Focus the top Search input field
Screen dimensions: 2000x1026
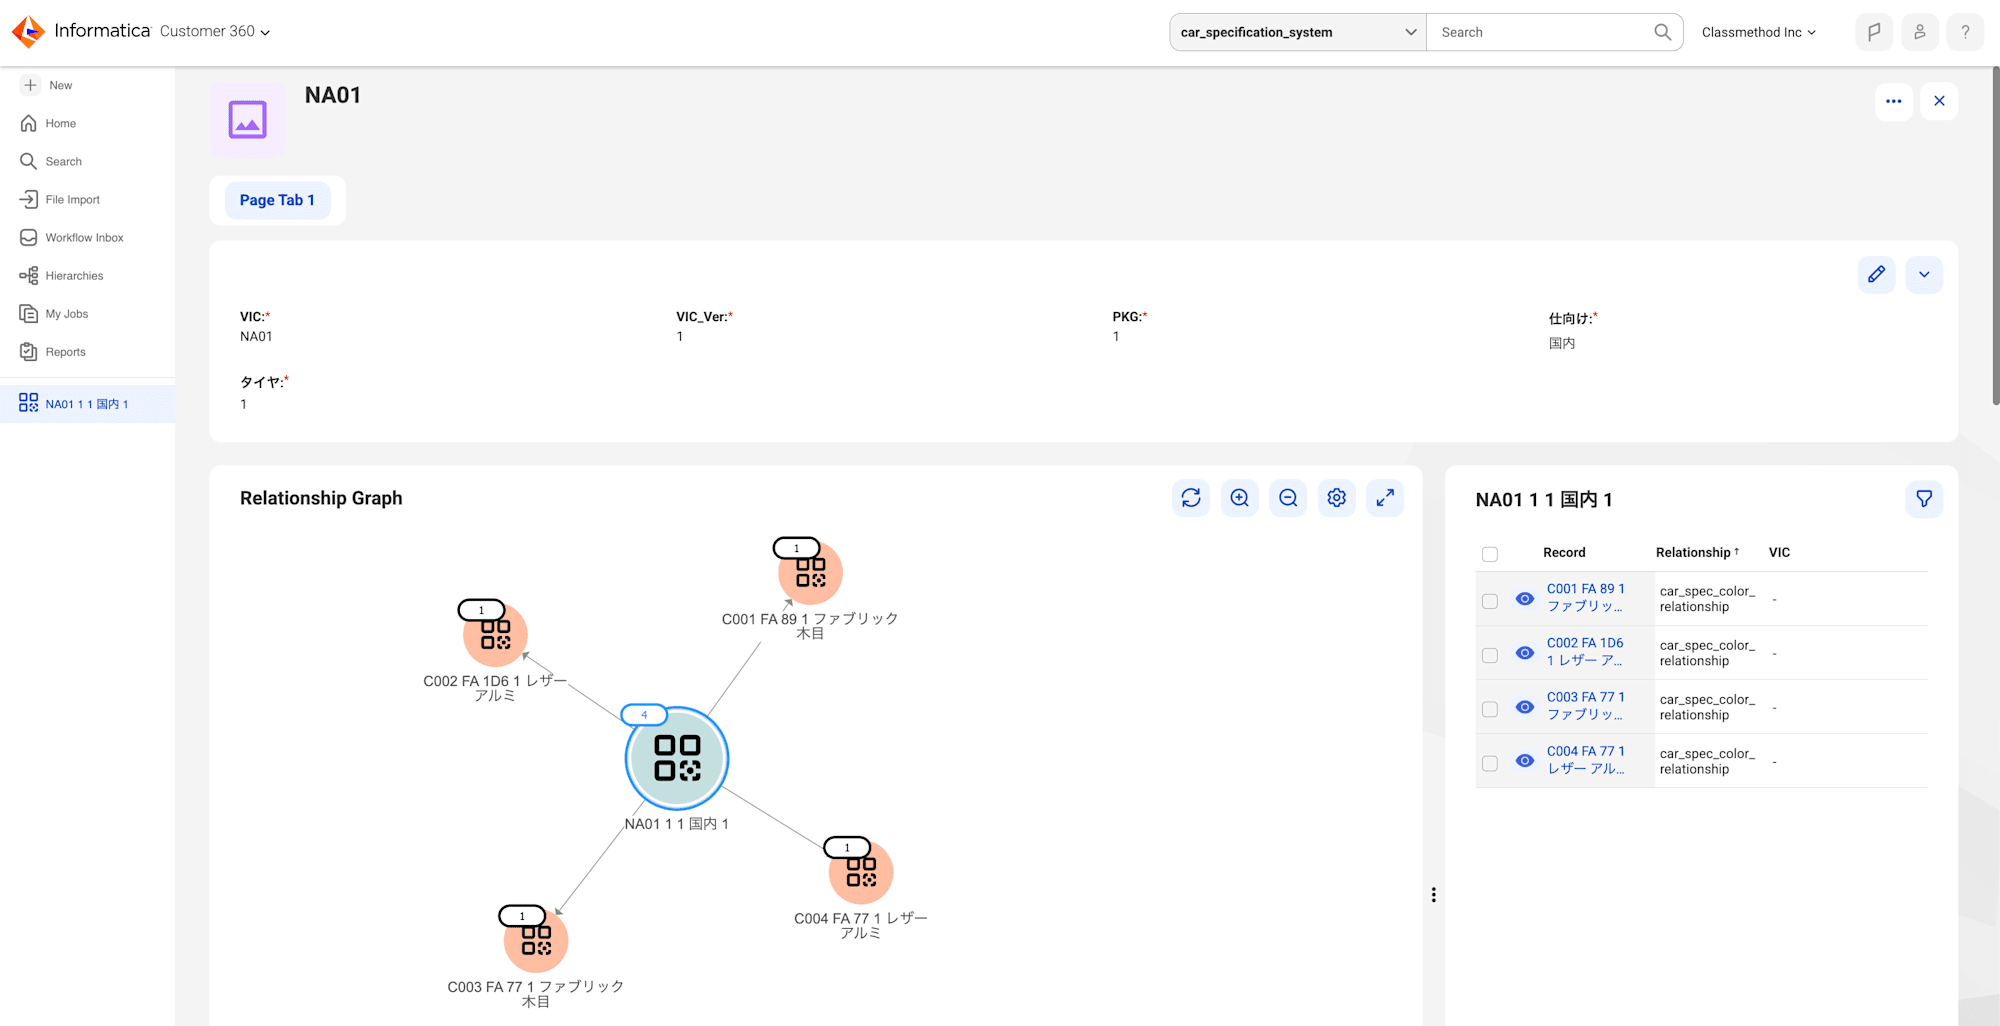(x=1540, y=32)
